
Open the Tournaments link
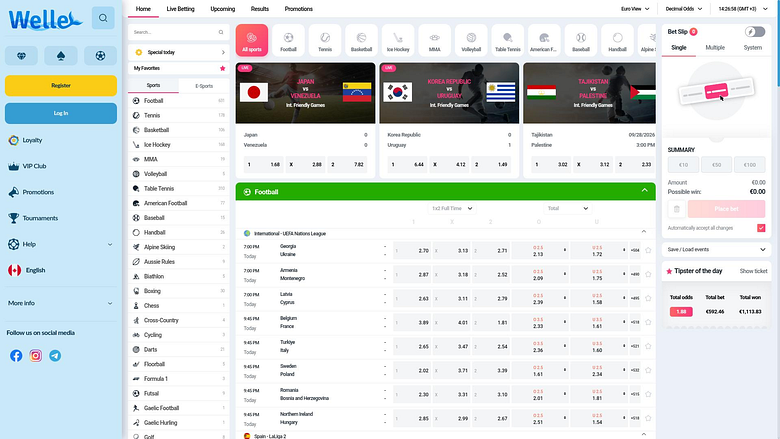(x=40, y=218)
